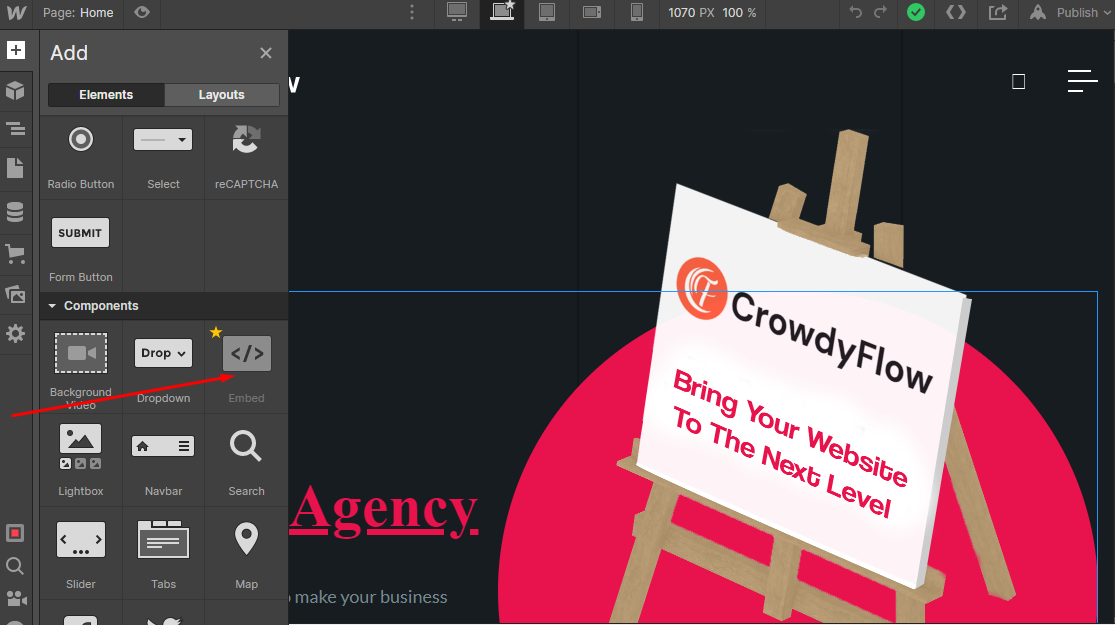Add a Radio Button element
The height and width of the screenshot is (625, 1115).
pyautogui.click(x=81, y=158)
